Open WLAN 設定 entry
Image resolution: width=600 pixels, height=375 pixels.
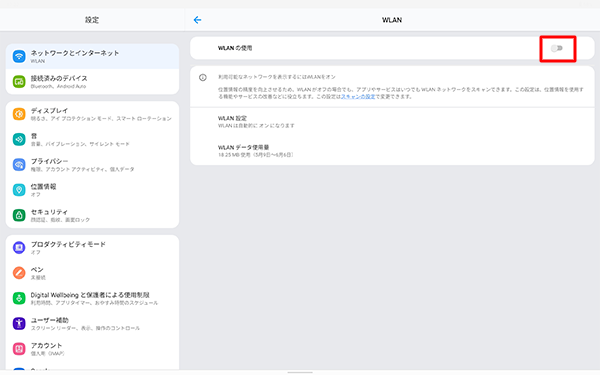coord(392,121)
